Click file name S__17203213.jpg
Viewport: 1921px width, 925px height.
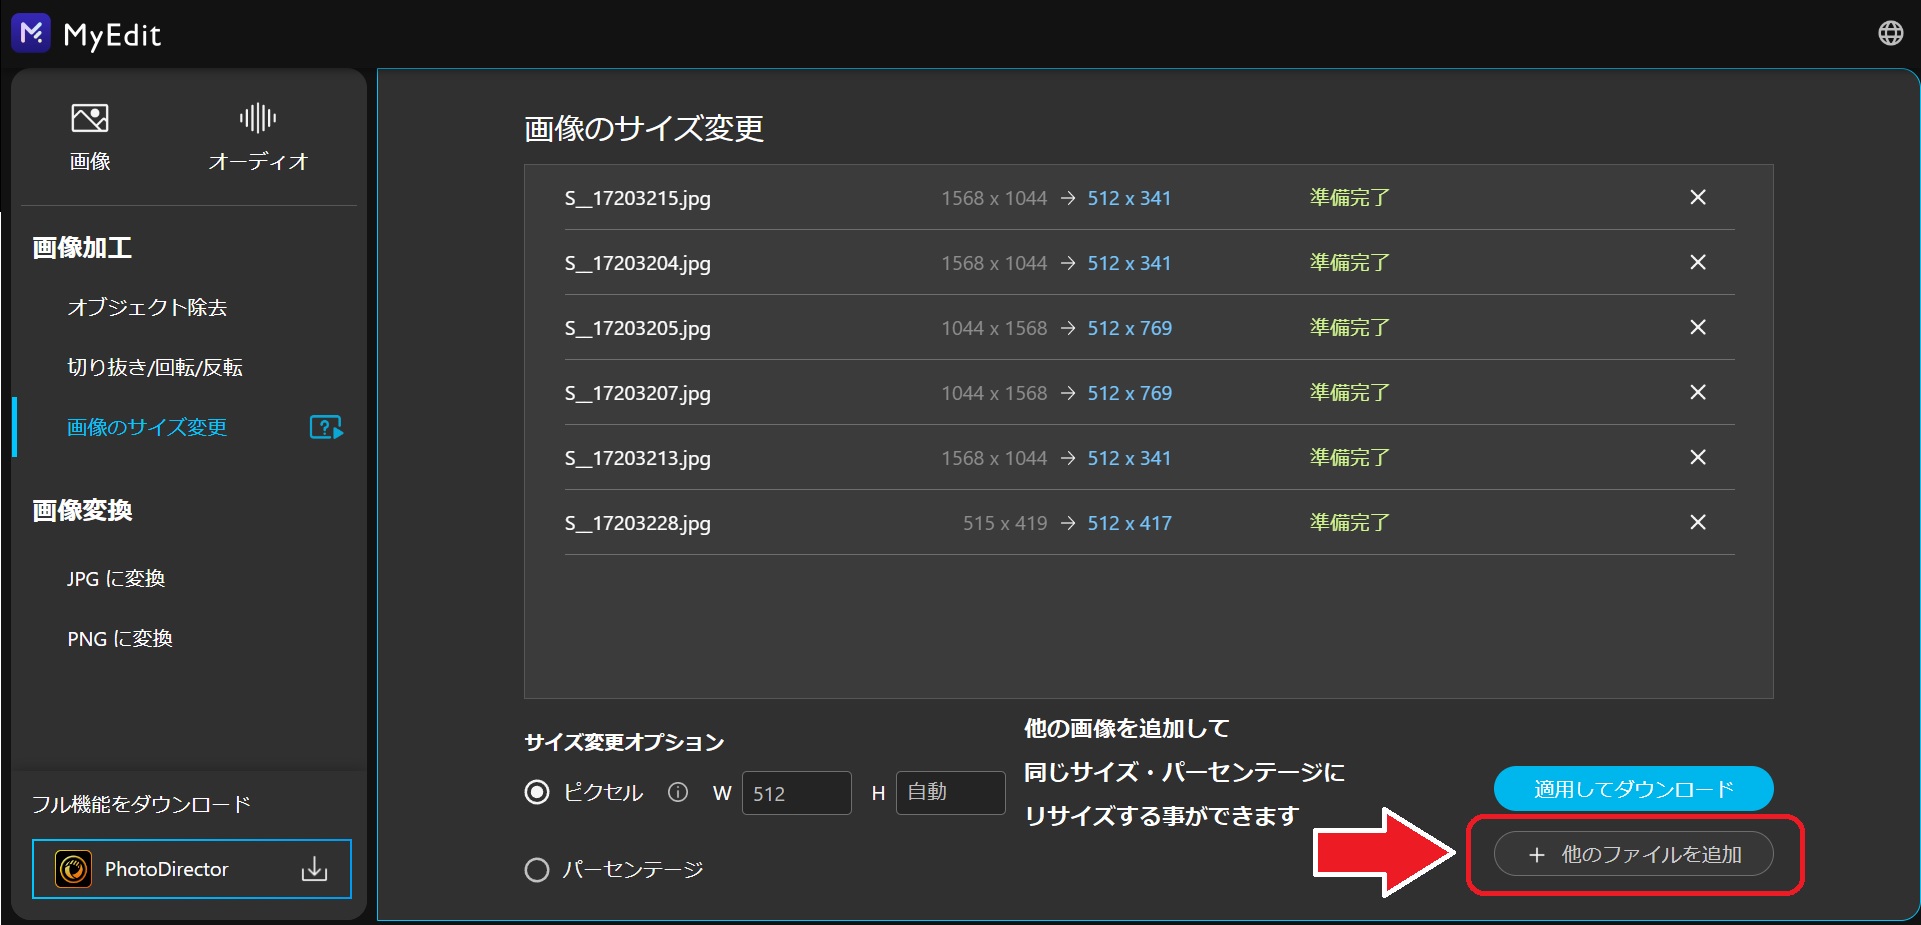638,458
